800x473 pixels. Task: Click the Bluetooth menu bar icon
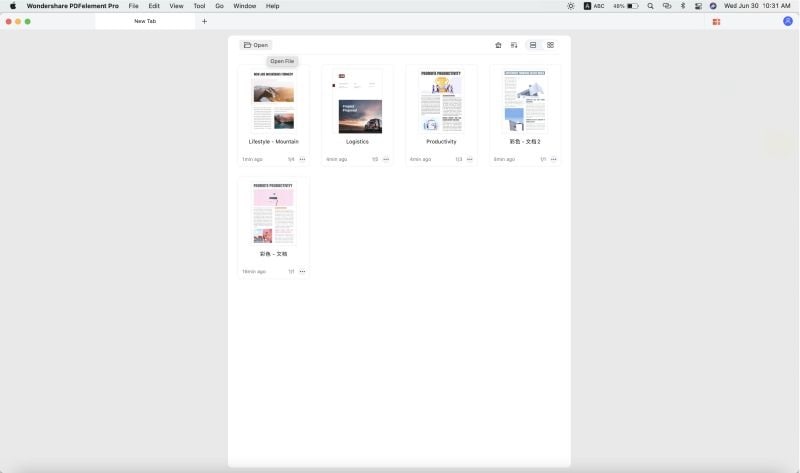tap(683, 6)
